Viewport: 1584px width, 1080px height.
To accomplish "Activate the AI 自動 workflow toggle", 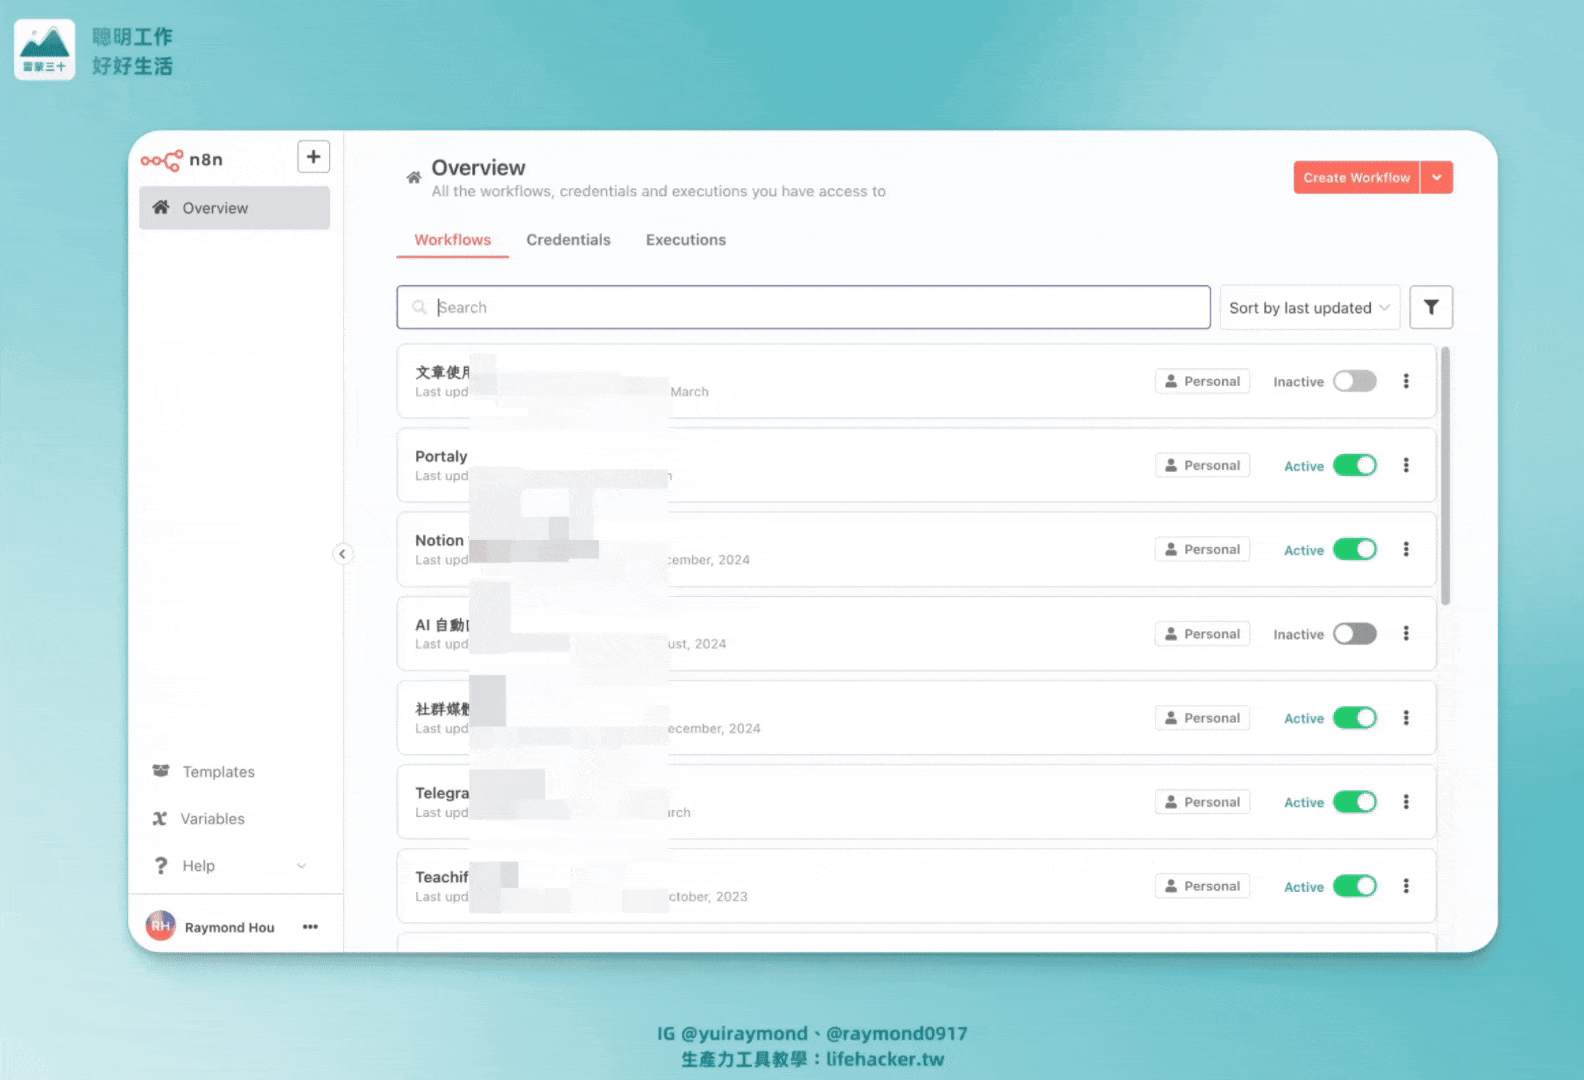I will point(1355,634).
